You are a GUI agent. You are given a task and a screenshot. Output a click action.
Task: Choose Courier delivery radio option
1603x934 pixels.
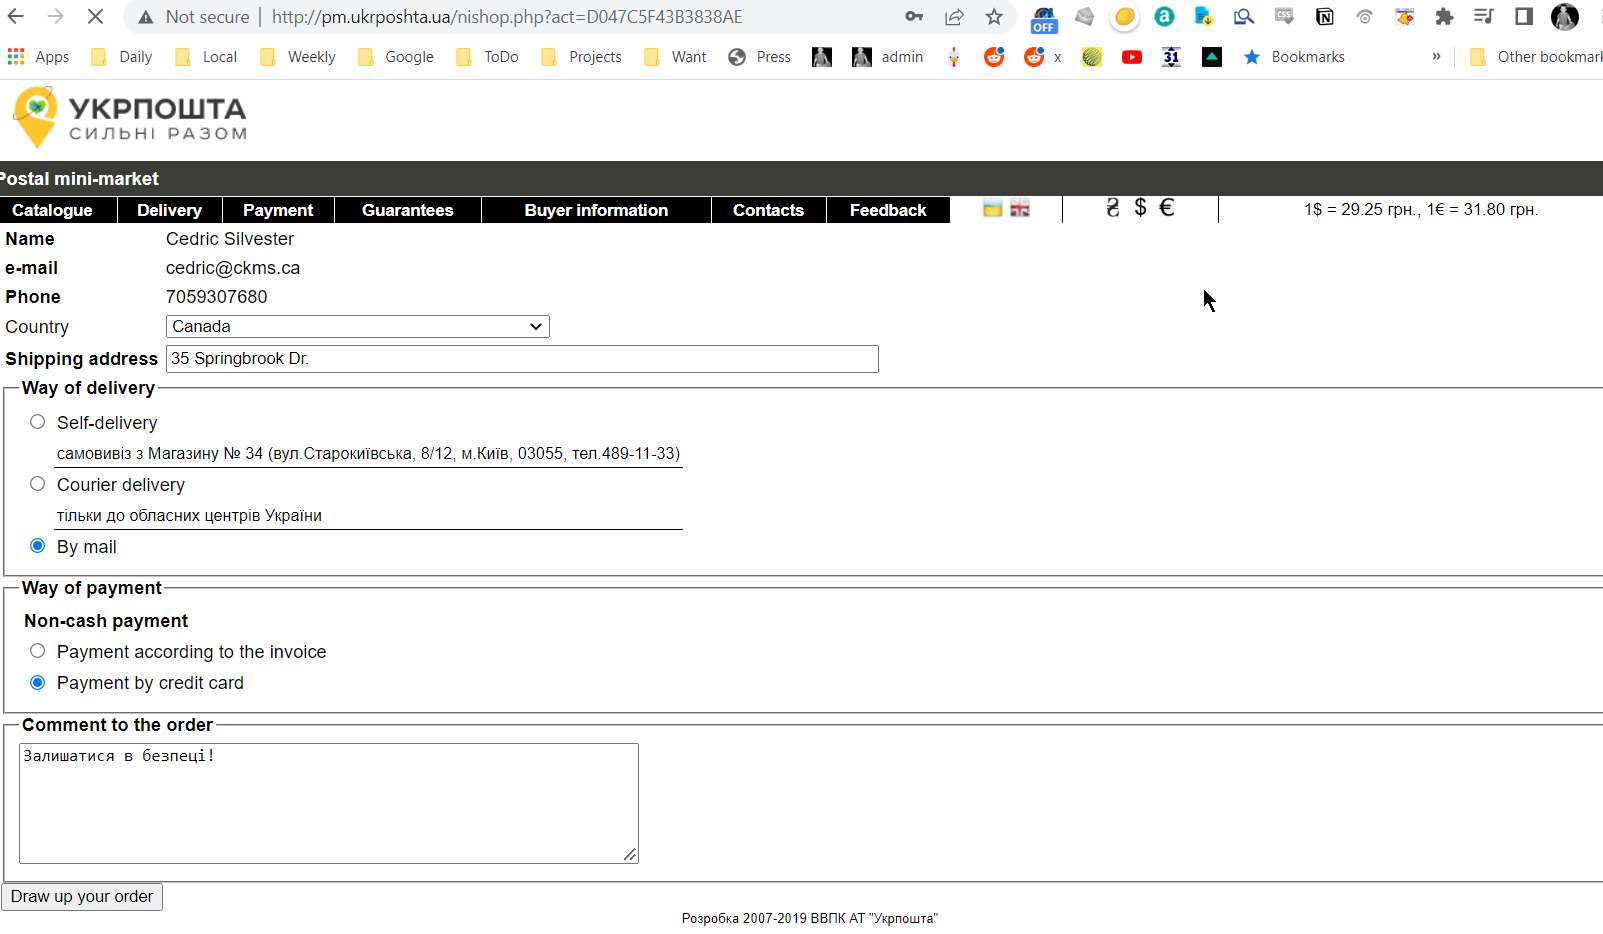(38, 484)
